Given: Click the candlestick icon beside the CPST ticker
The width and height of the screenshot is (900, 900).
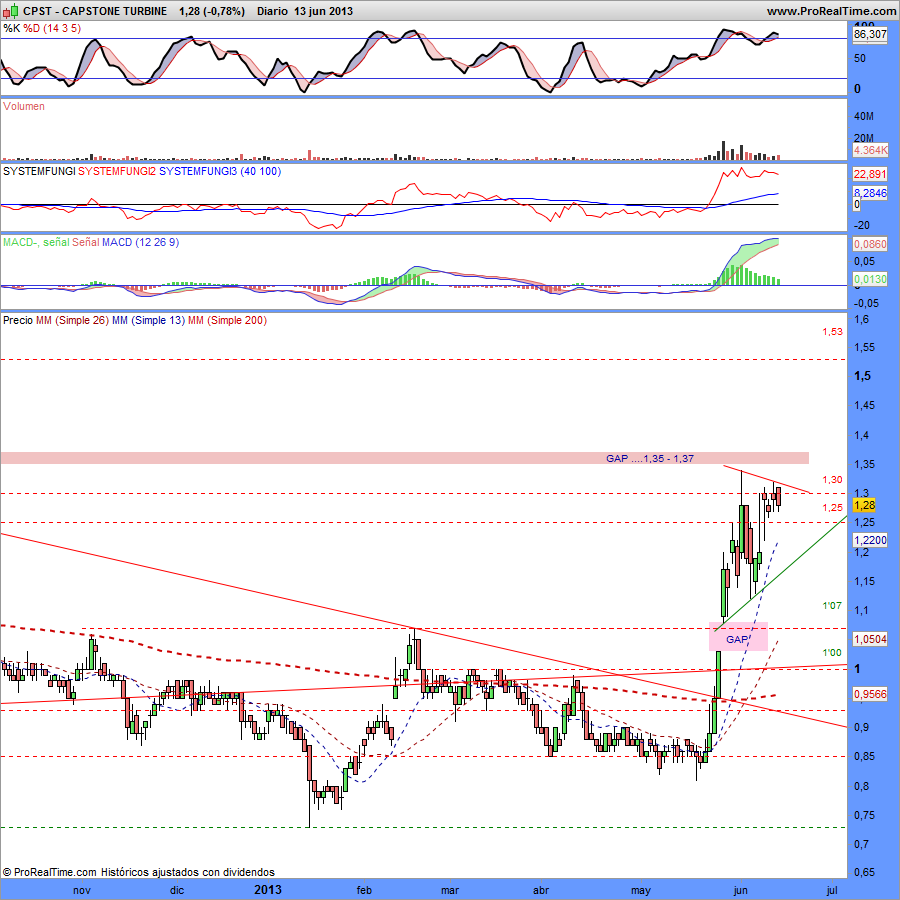Looking at the screenshot, I should pyautogui.click(x=10, y=10).
